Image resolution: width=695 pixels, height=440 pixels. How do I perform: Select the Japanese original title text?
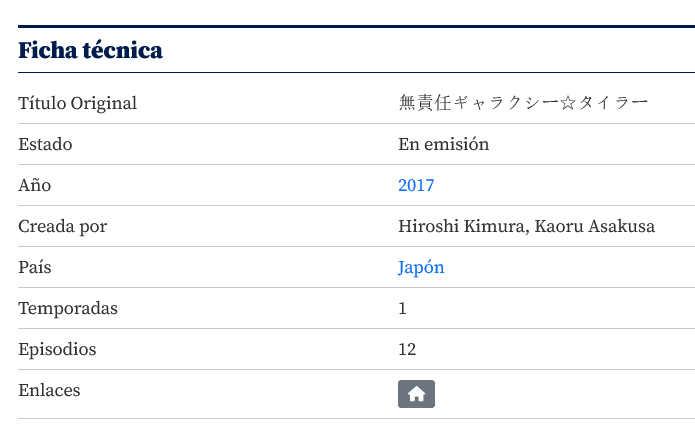tap(523, 103)
